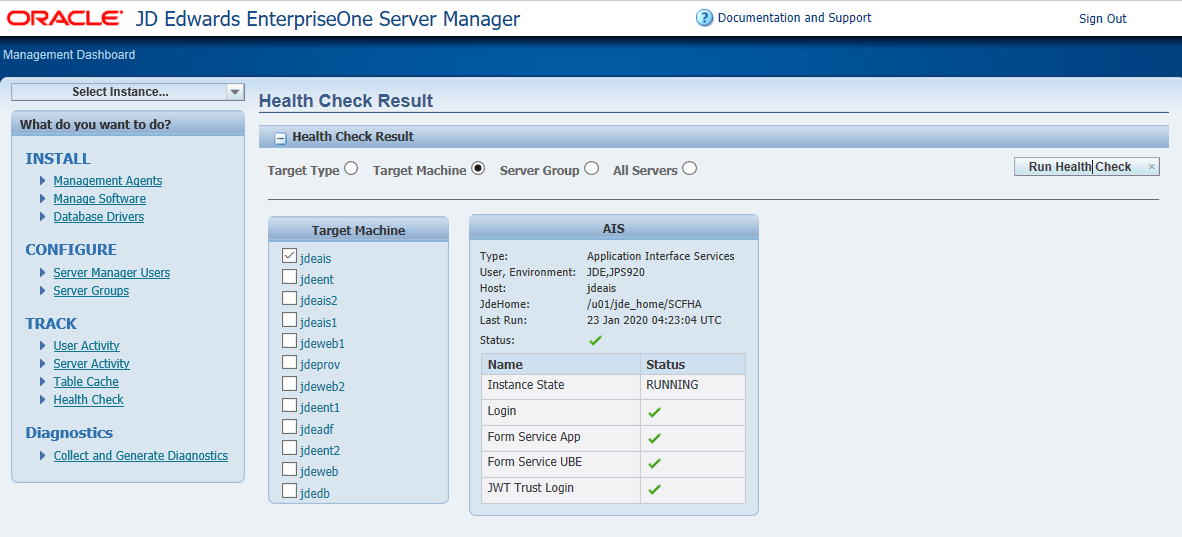1182x537 pixels.
Task: Click the Application Interface Services type value
Action: pyautogui.click(x=660, y=256)
